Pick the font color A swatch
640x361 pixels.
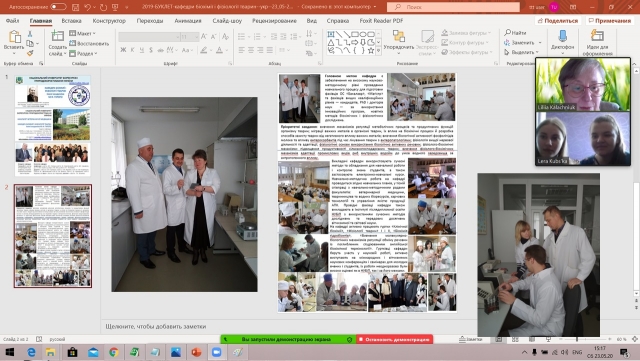pyautogui.click(x=219, y=50)
